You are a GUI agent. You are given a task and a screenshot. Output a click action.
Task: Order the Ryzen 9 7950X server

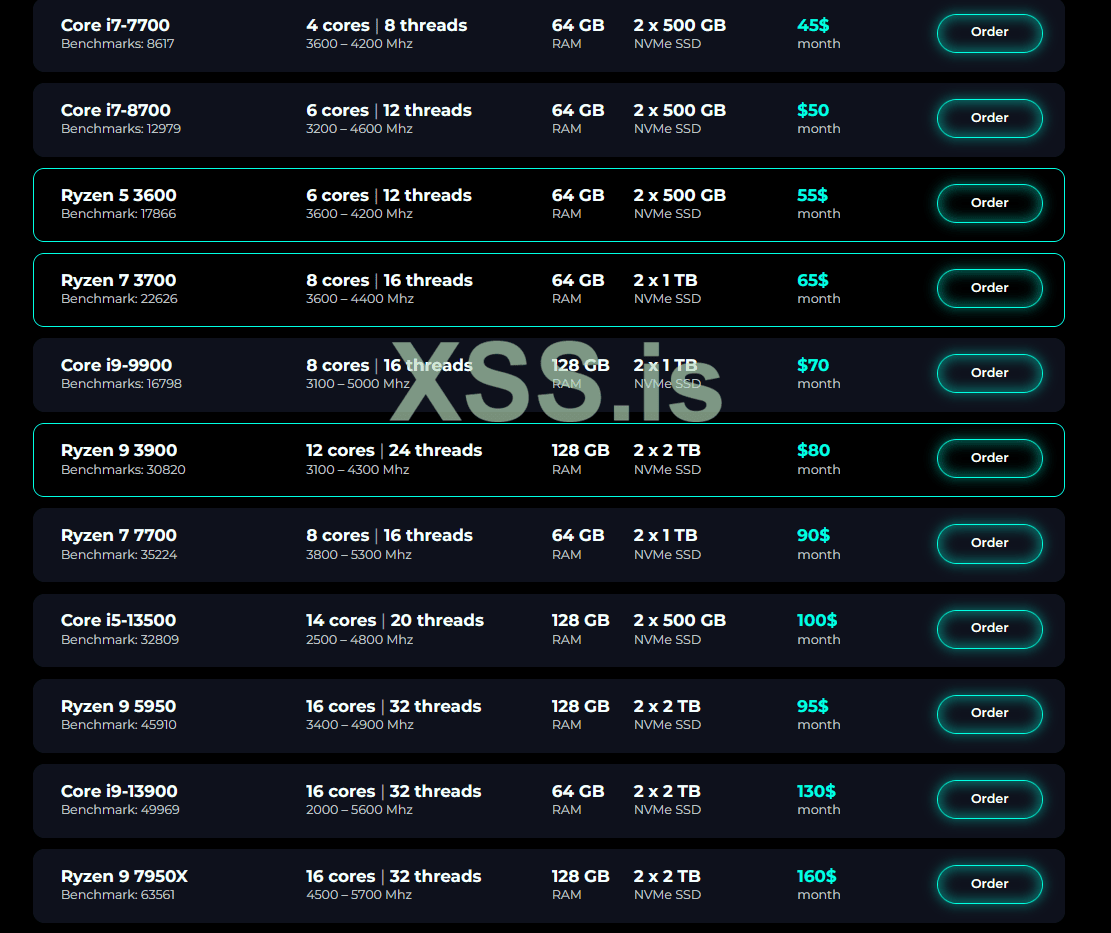[989, 883]
